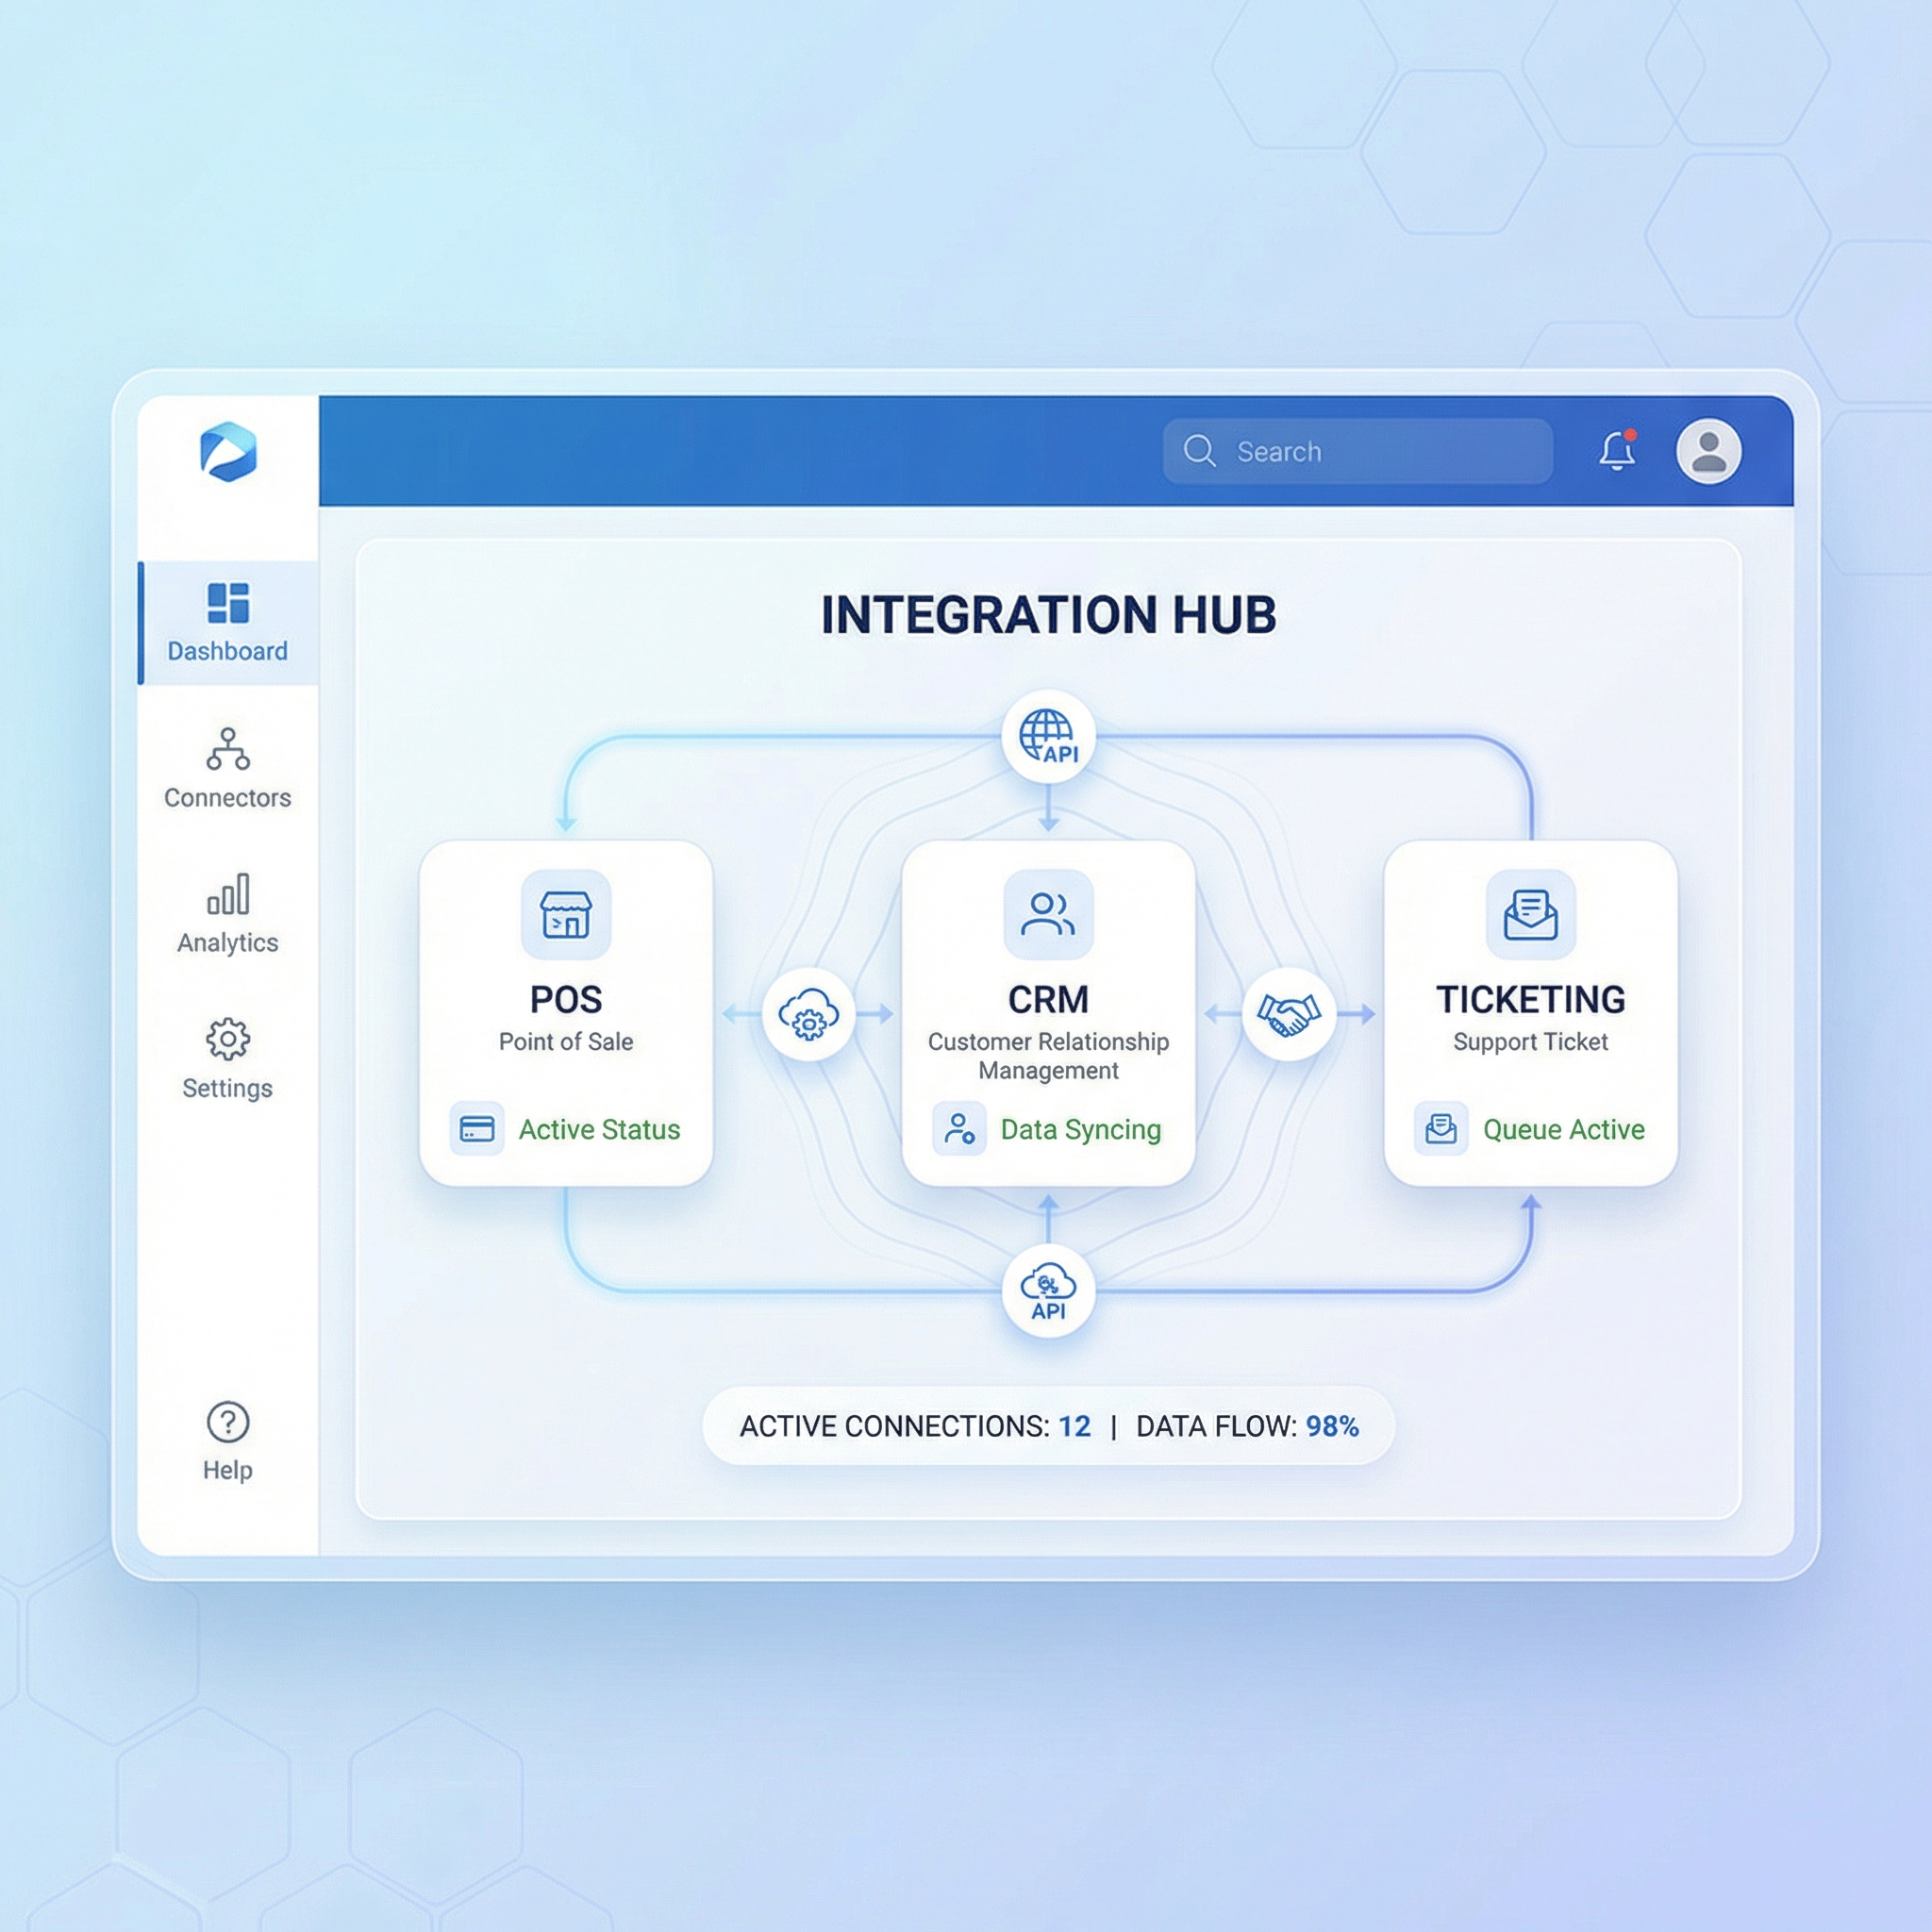Click the user icon beside Data Syncing
The image size is (1932, 1932).
(x=959, y=1129)
